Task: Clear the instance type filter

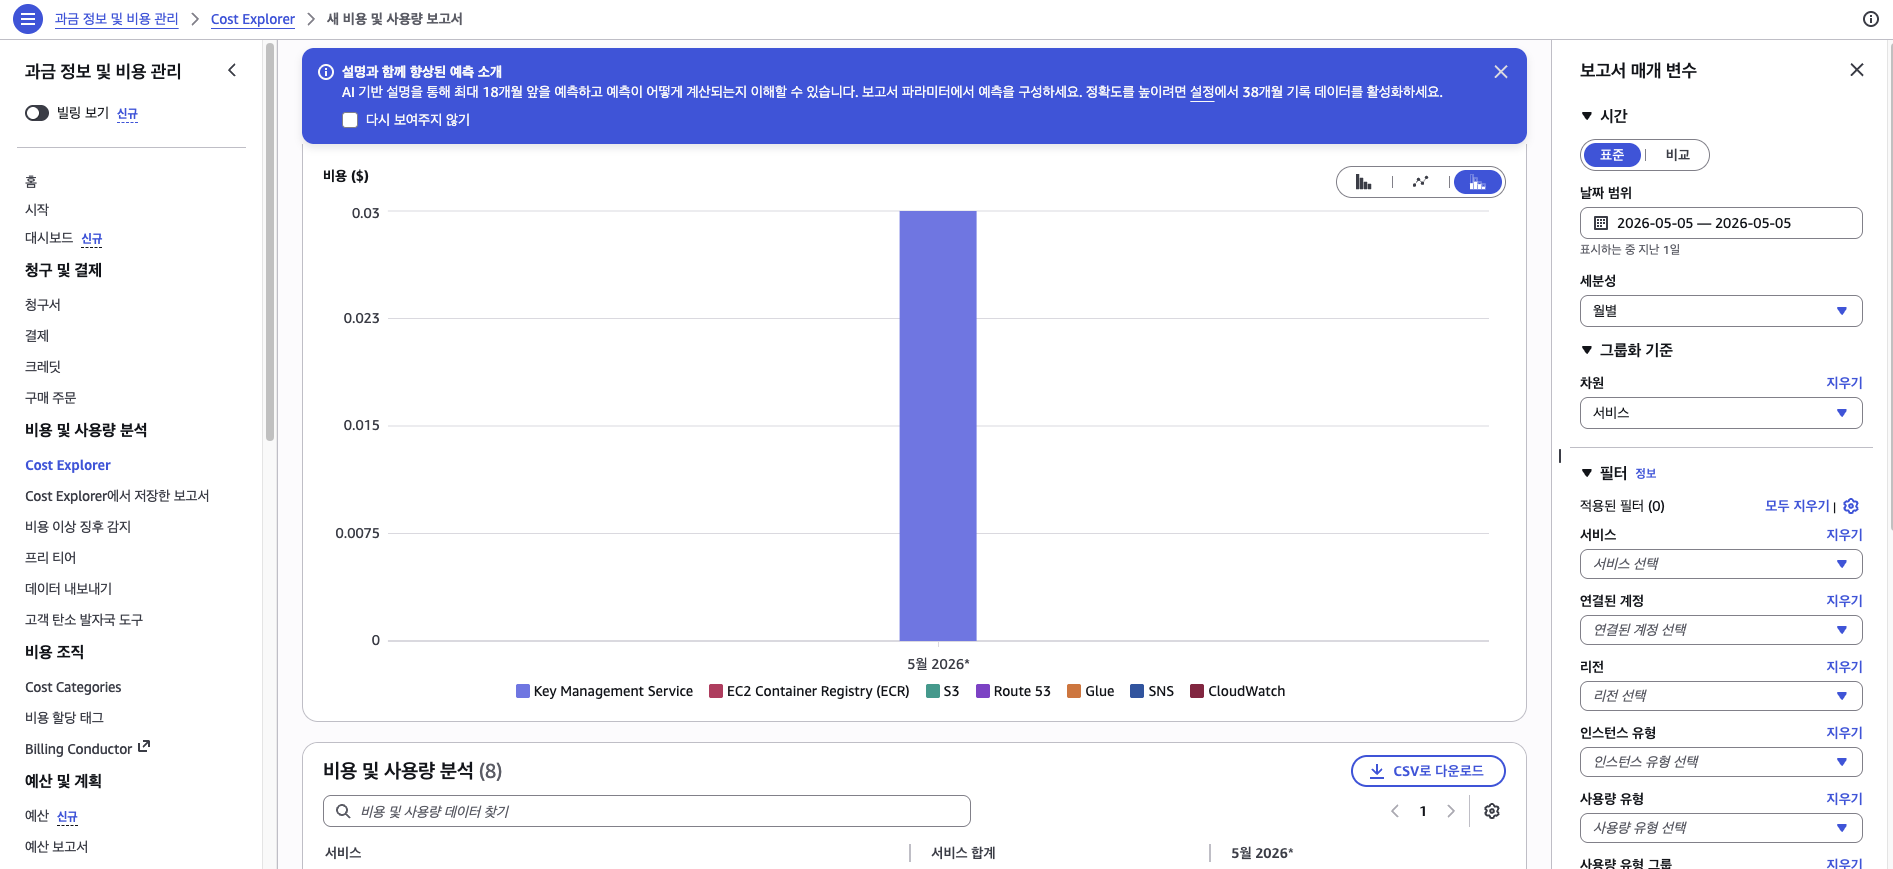Action: point(1844,733)
